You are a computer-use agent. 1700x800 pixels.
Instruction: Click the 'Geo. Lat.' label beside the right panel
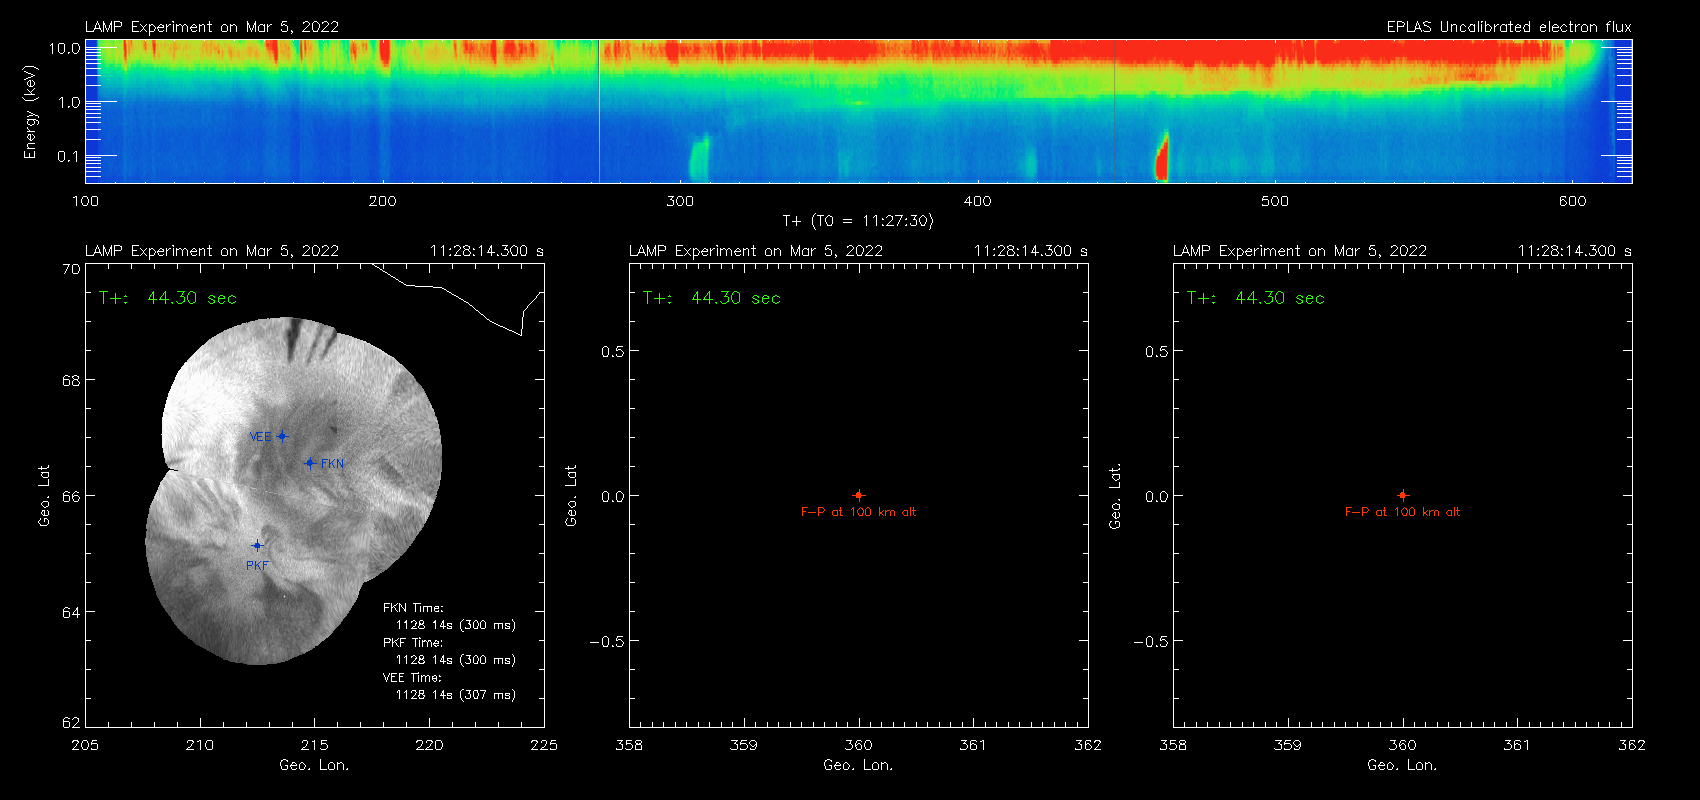1116,496
